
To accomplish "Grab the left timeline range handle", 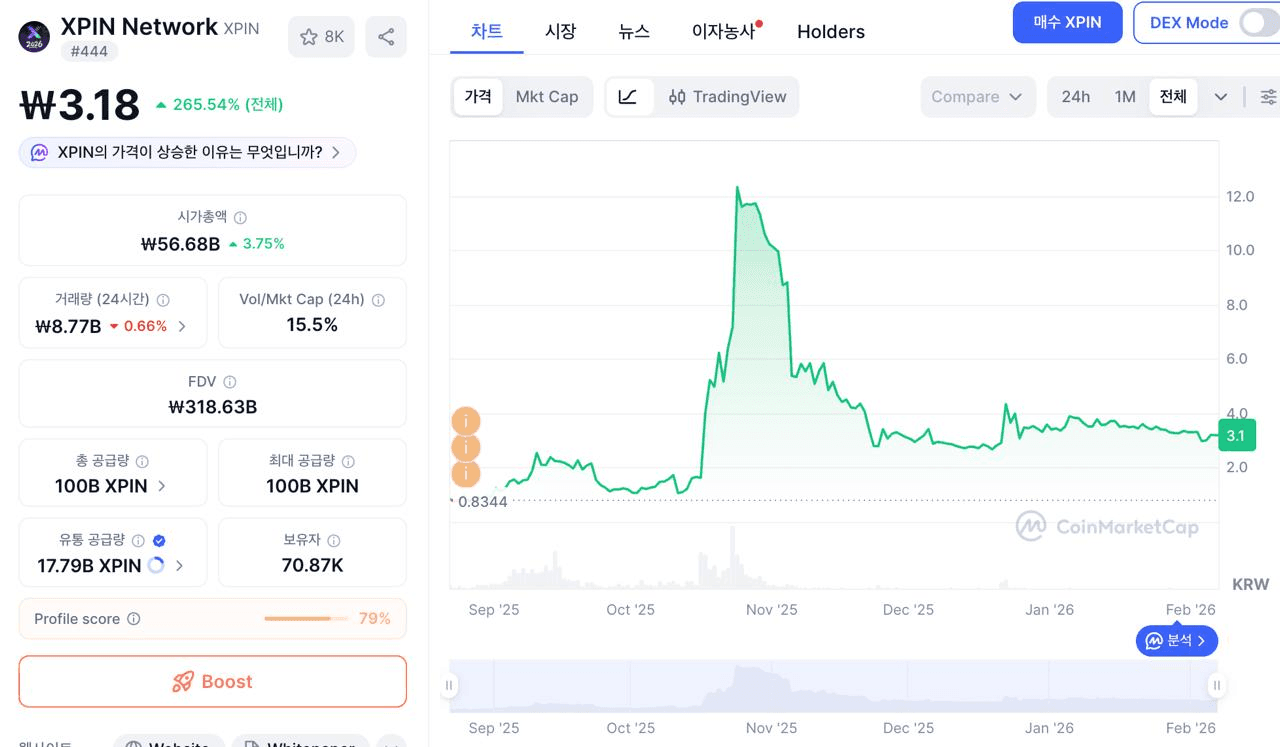I will coord(450,685).
